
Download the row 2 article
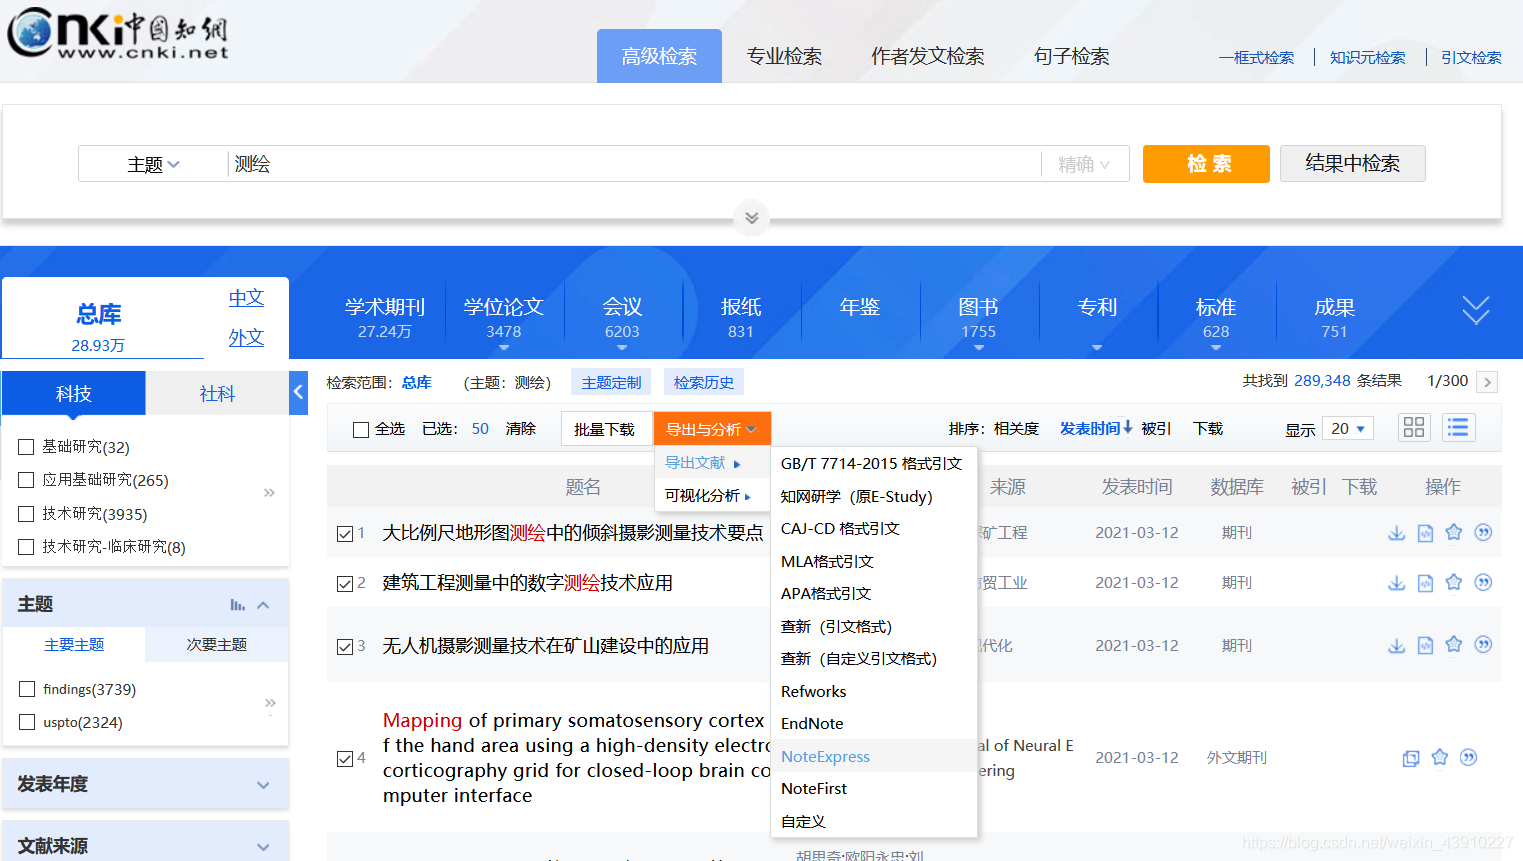point(1397,583)
